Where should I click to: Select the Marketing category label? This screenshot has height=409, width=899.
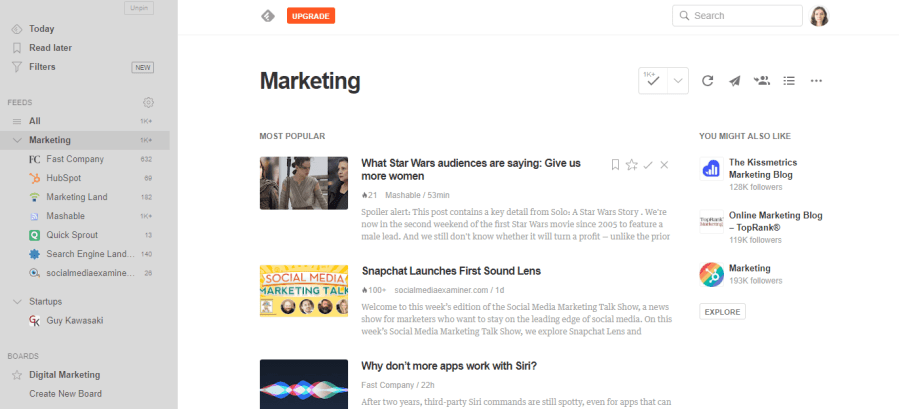click(50, 141)
